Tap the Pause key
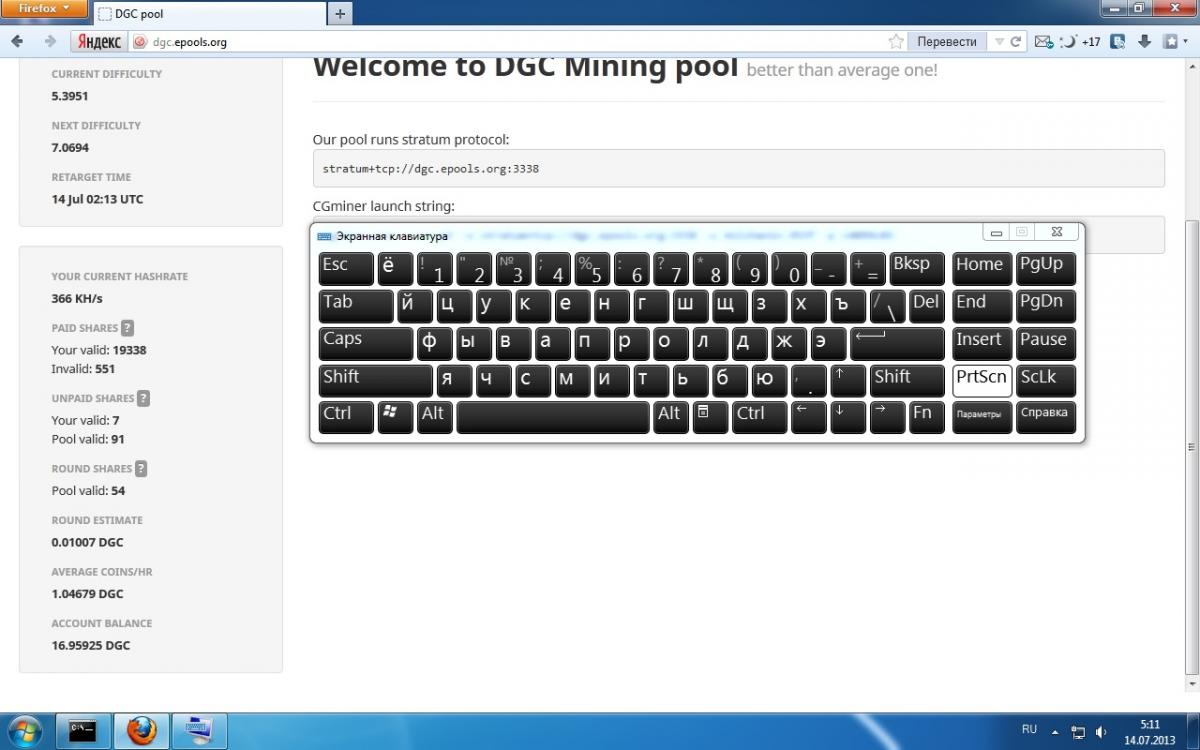Viewport: 1200px width, 750px height. click(1046, 343)
